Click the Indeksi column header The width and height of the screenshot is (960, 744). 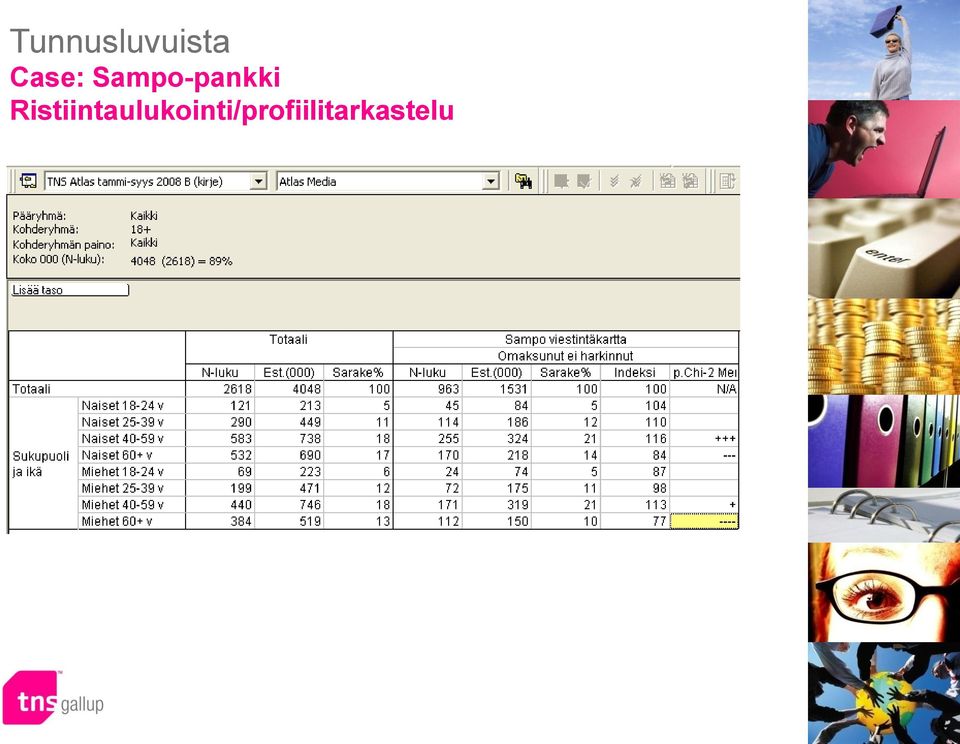coord(635,372)
